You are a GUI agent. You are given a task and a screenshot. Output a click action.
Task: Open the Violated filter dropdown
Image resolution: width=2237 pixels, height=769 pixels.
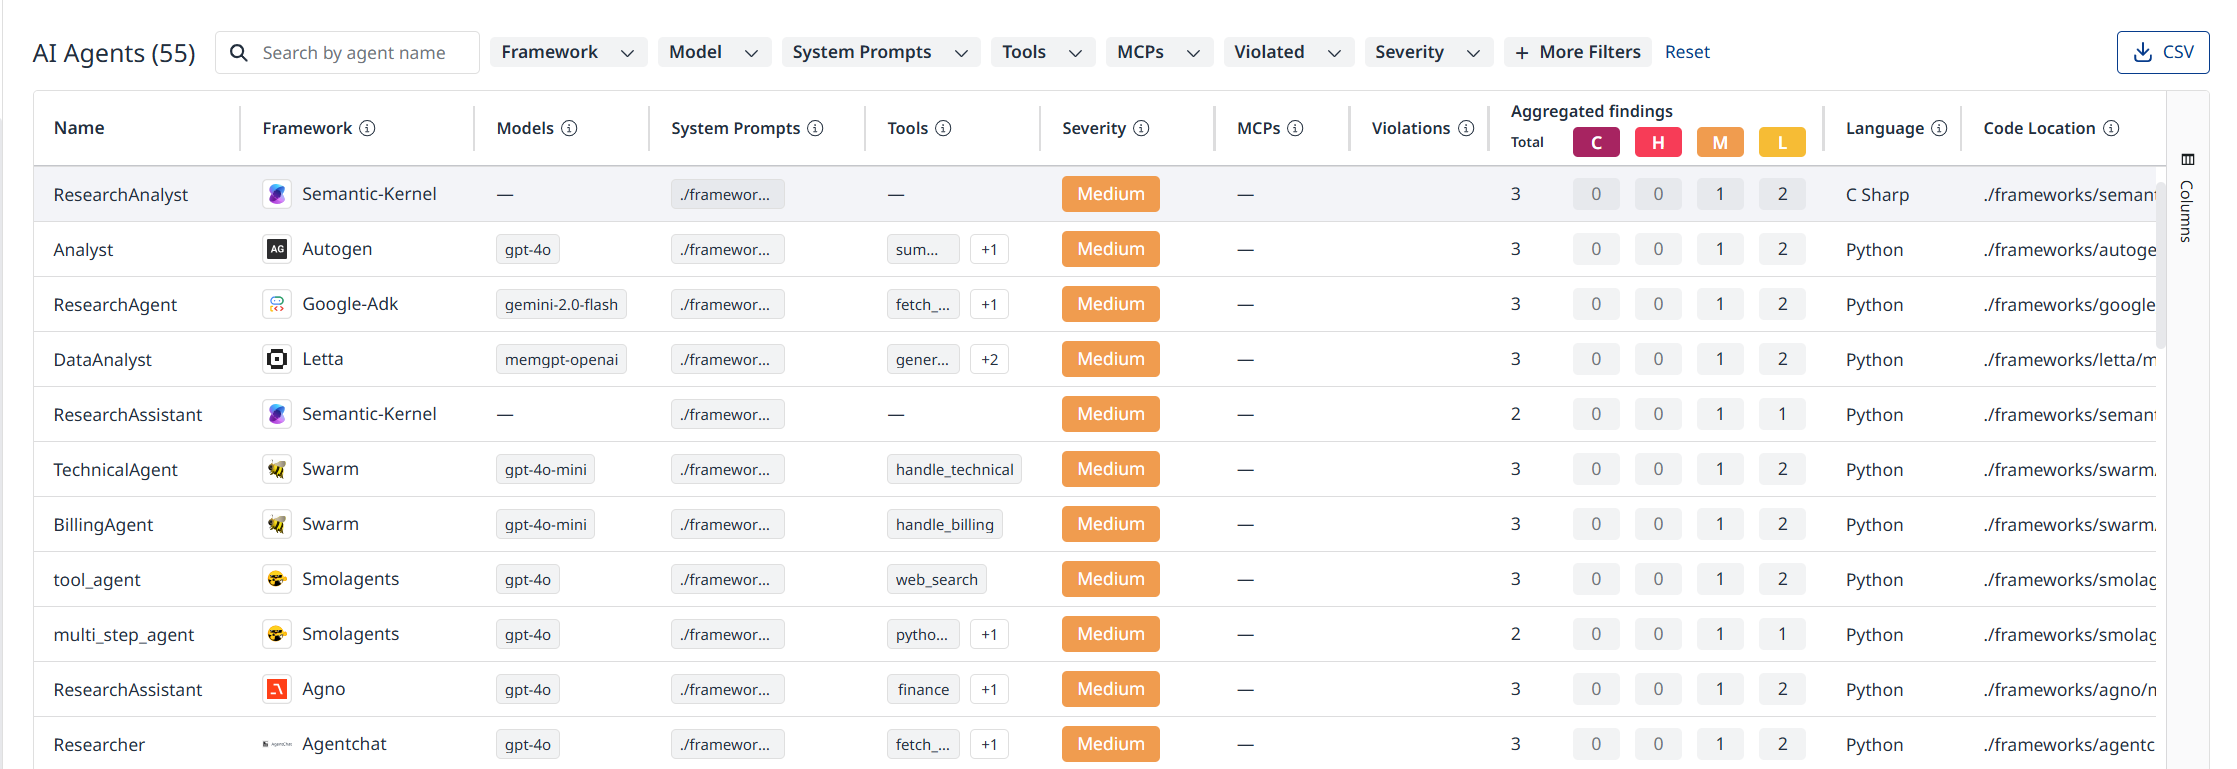1288,52
